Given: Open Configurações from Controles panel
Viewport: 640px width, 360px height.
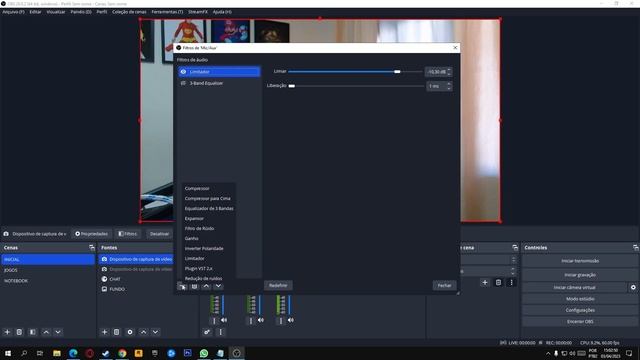Looking at the screenshot, I should (580, 310).
